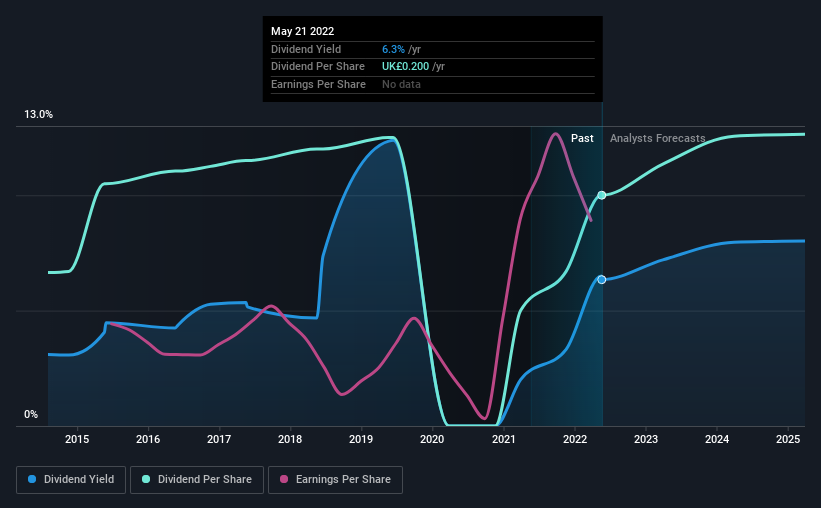Click the pink Earnings Per Share legend dot
Screen dimensions: 821x508
pos(284,479)
